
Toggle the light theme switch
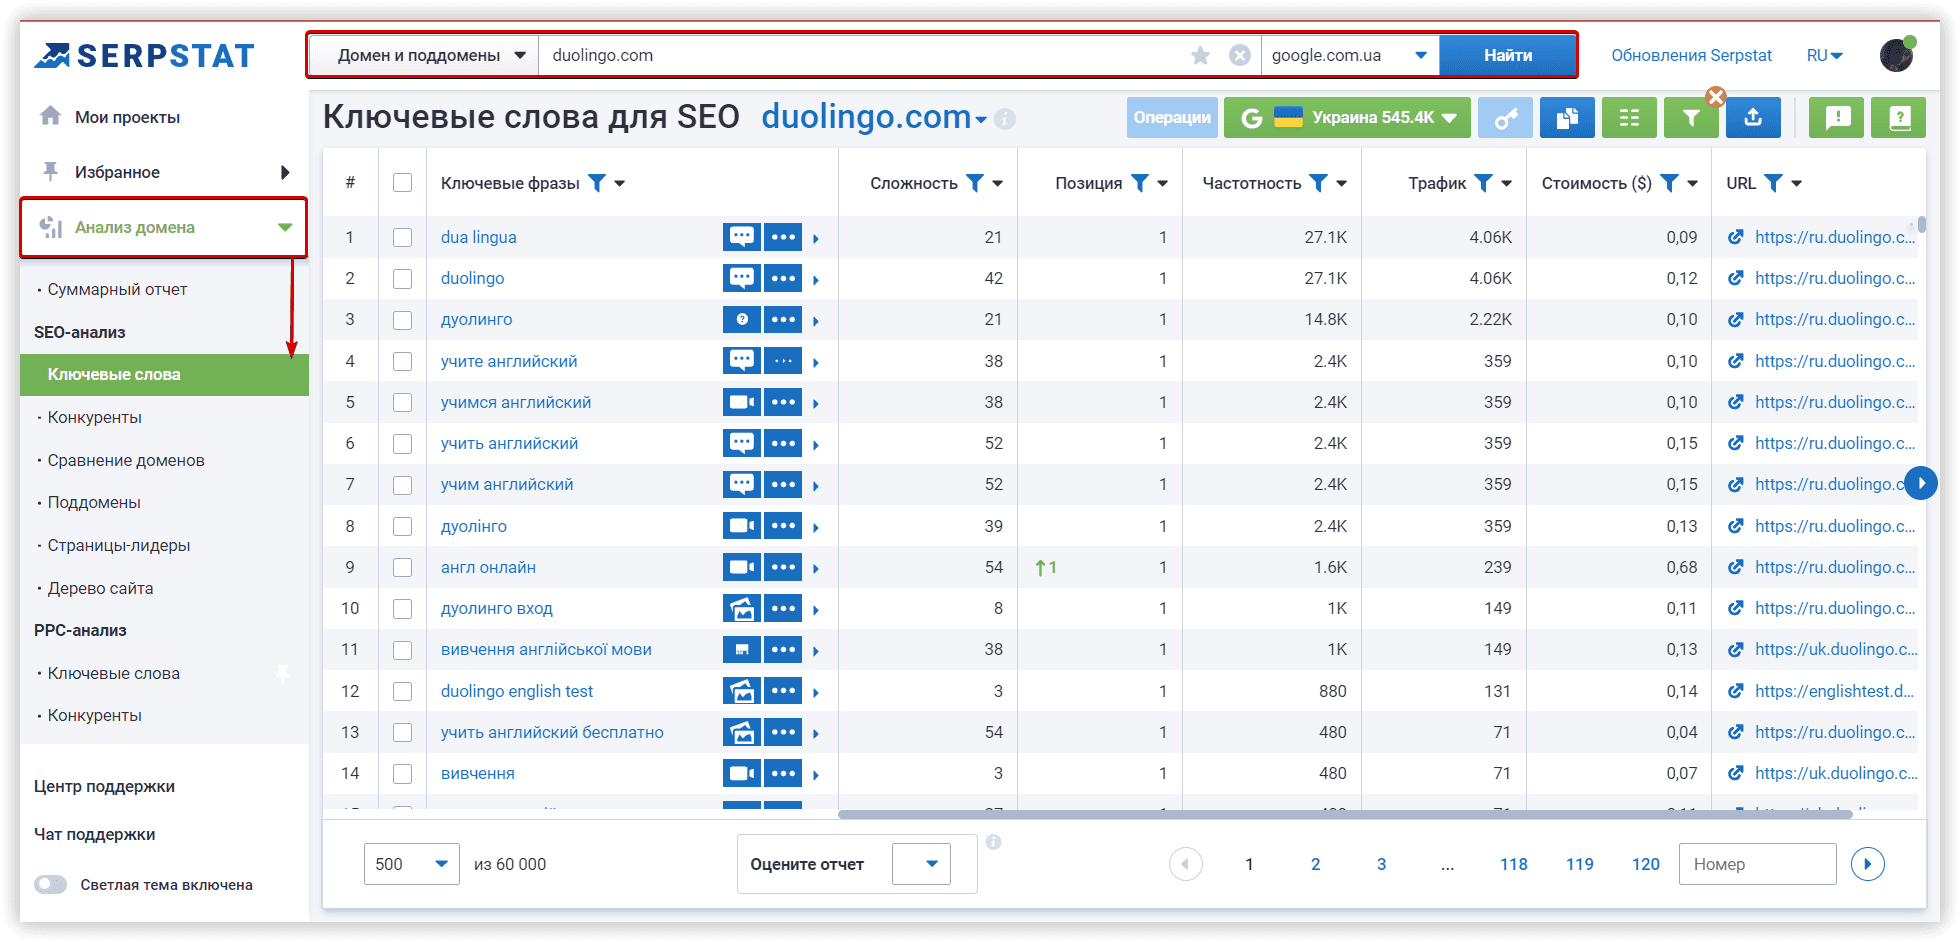pyautogui.click(x=50, y=884)
